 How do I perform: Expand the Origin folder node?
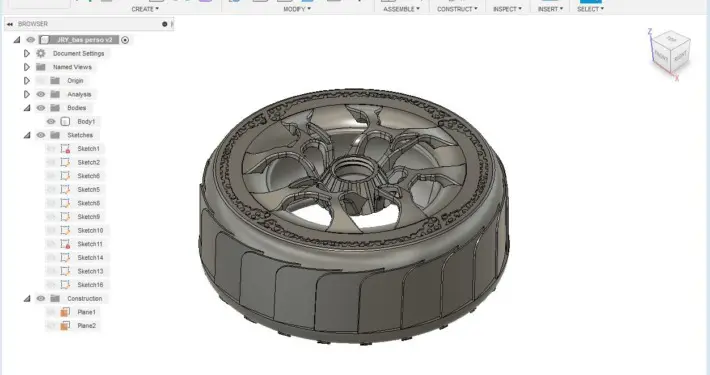tap(27, 81)
